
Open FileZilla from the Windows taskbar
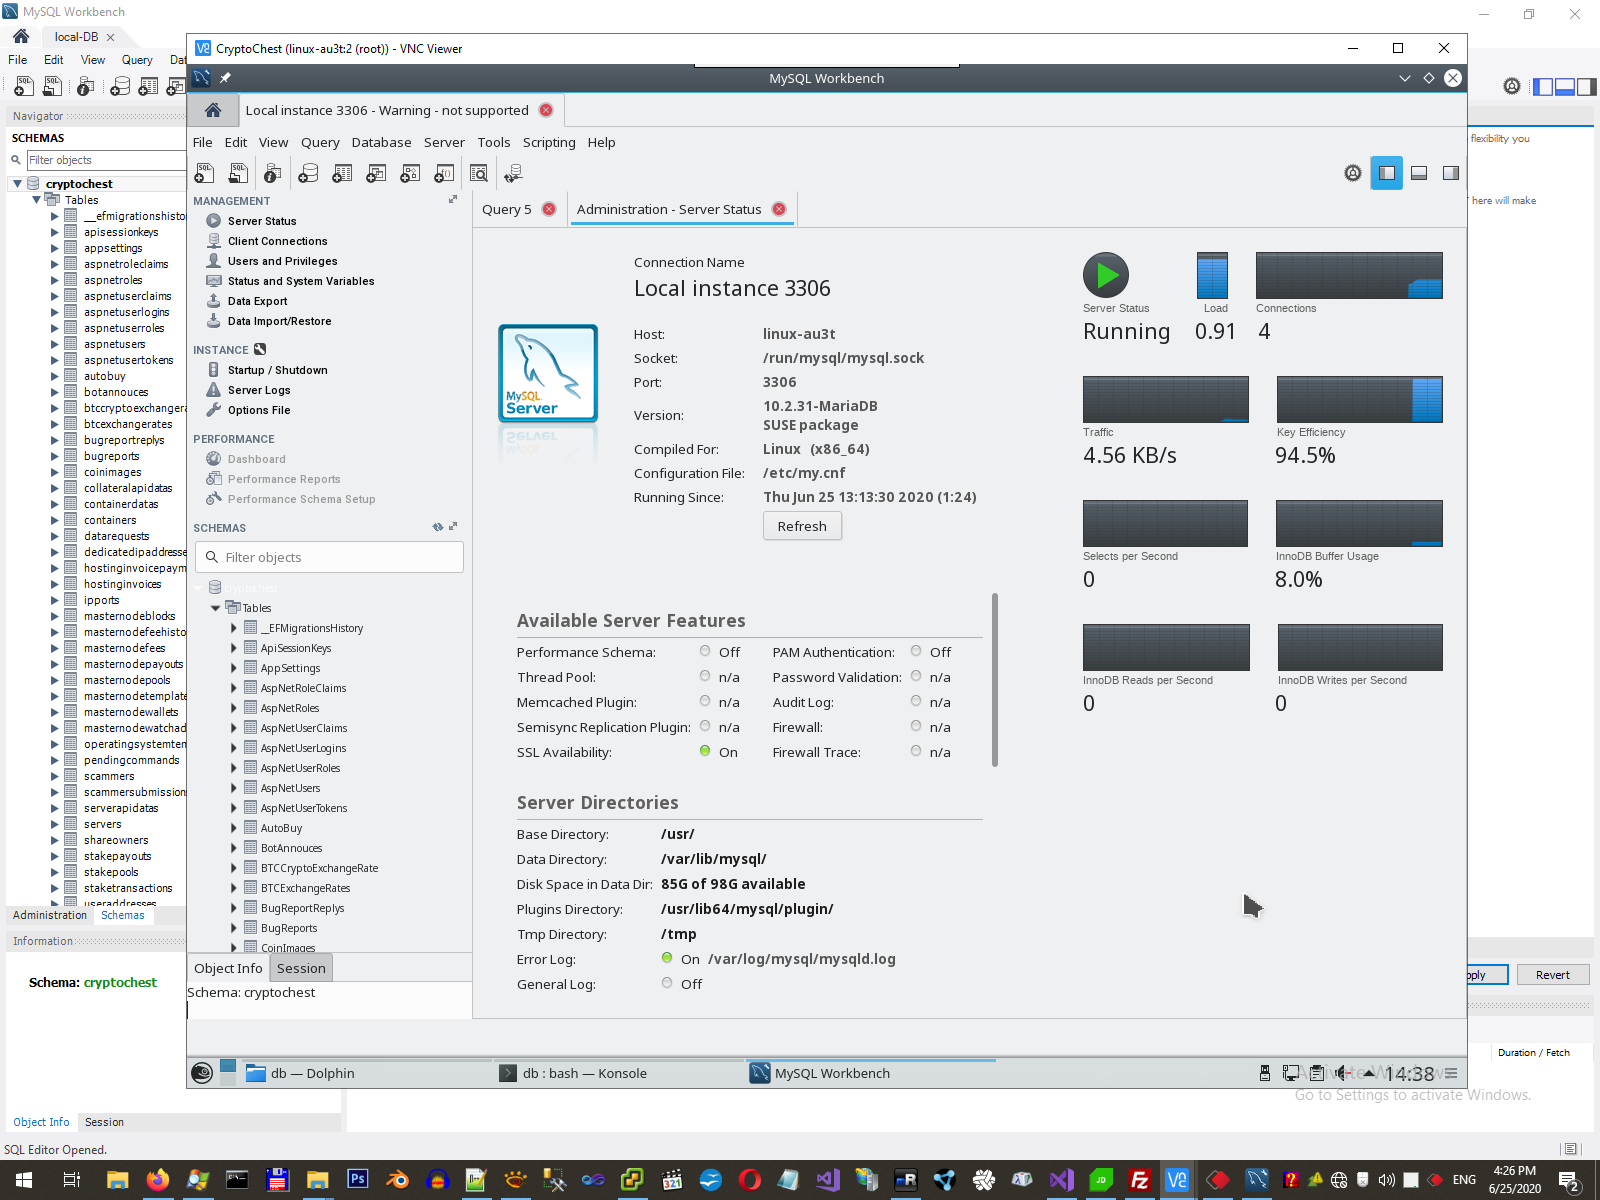pos(1139,1180)
